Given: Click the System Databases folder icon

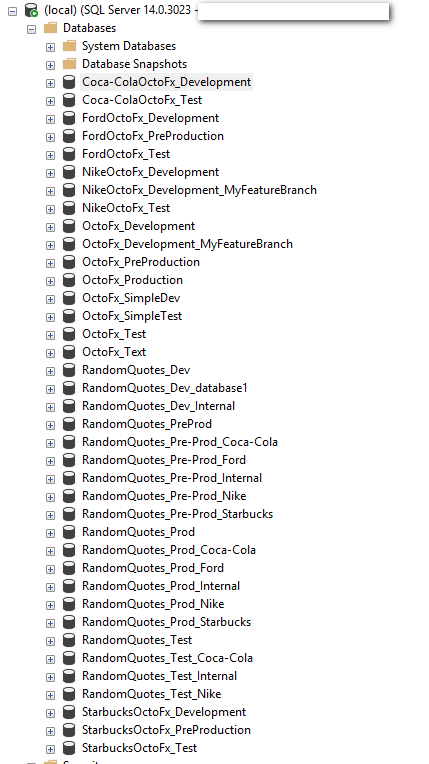Looking at the screenshot, I should (x=69, y=46).
